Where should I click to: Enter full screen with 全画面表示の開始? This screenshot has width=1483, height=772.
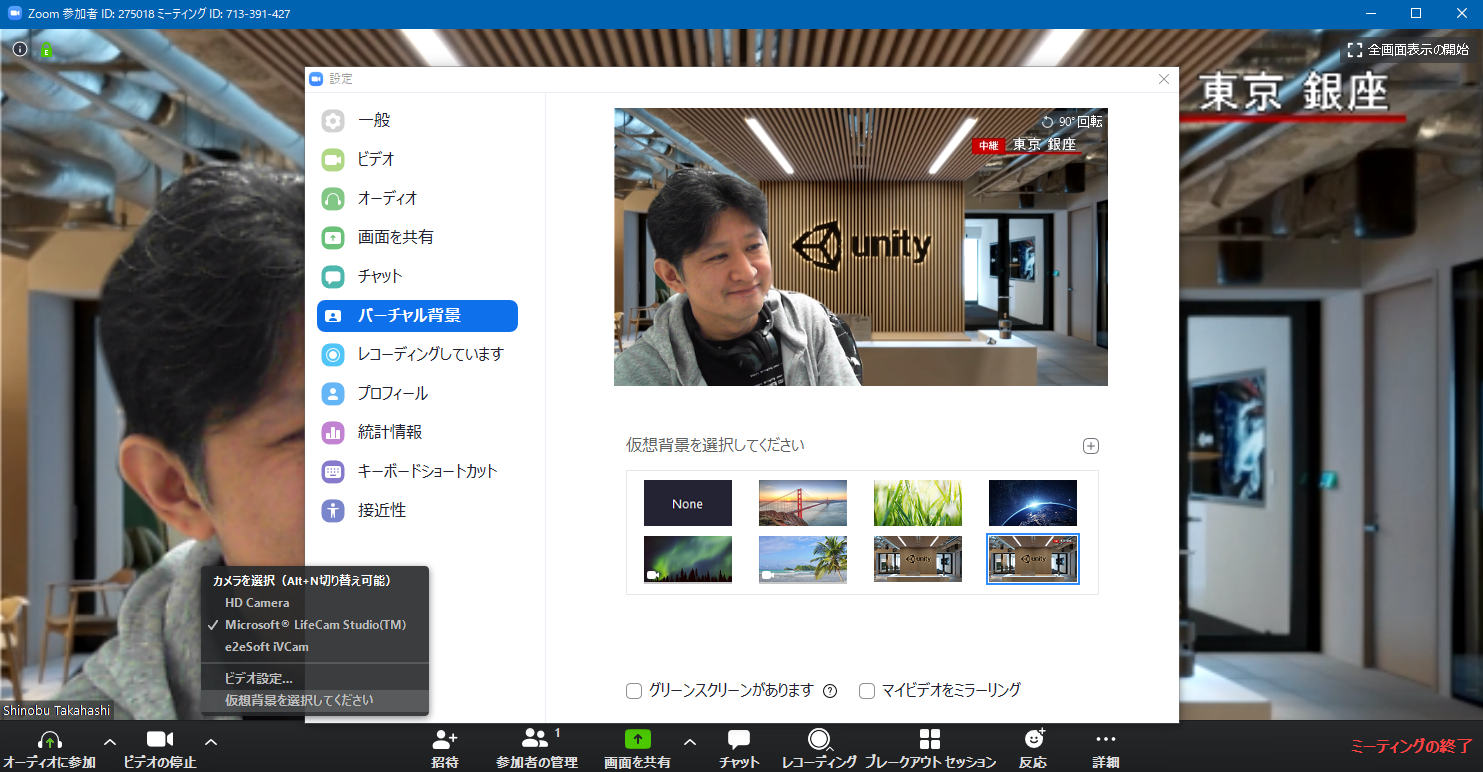pos(1409,49)
